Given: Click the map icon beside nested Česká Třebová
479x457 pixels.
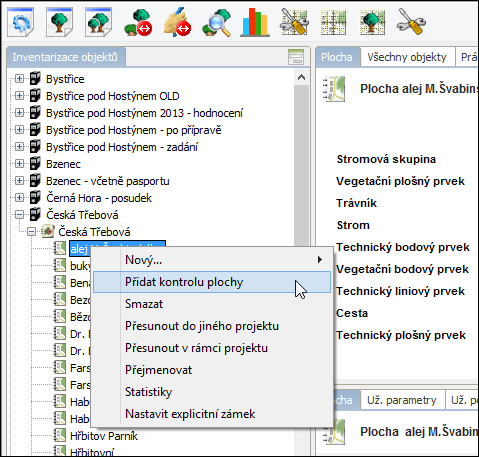Looking at the screenshot, I should pos(48,231).
